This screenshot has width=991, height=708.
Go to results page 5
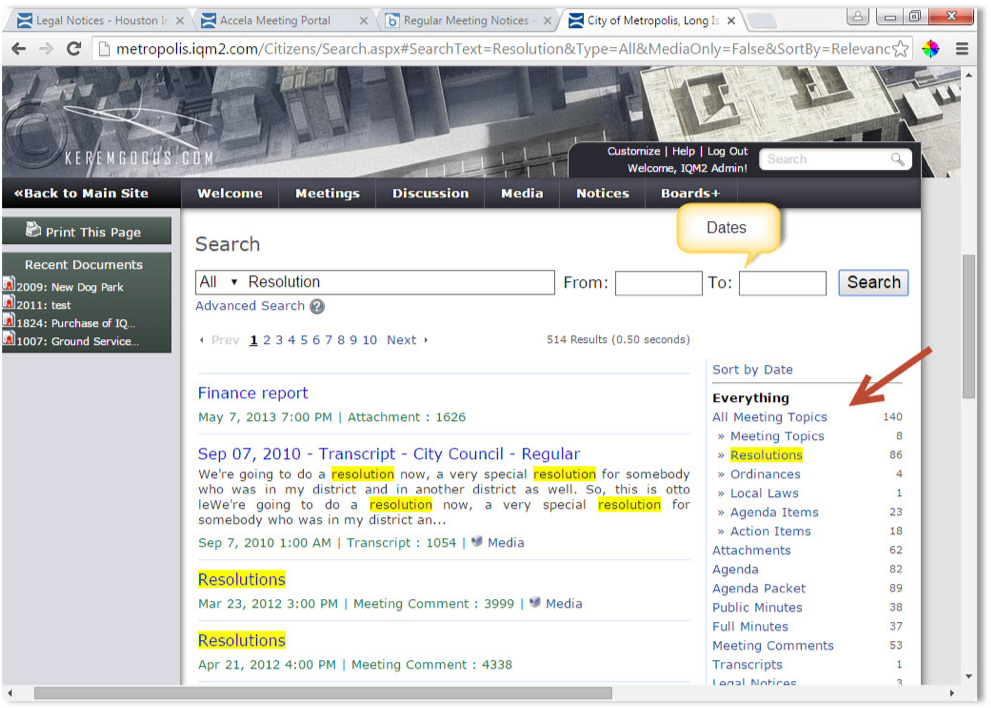(304, 340)
